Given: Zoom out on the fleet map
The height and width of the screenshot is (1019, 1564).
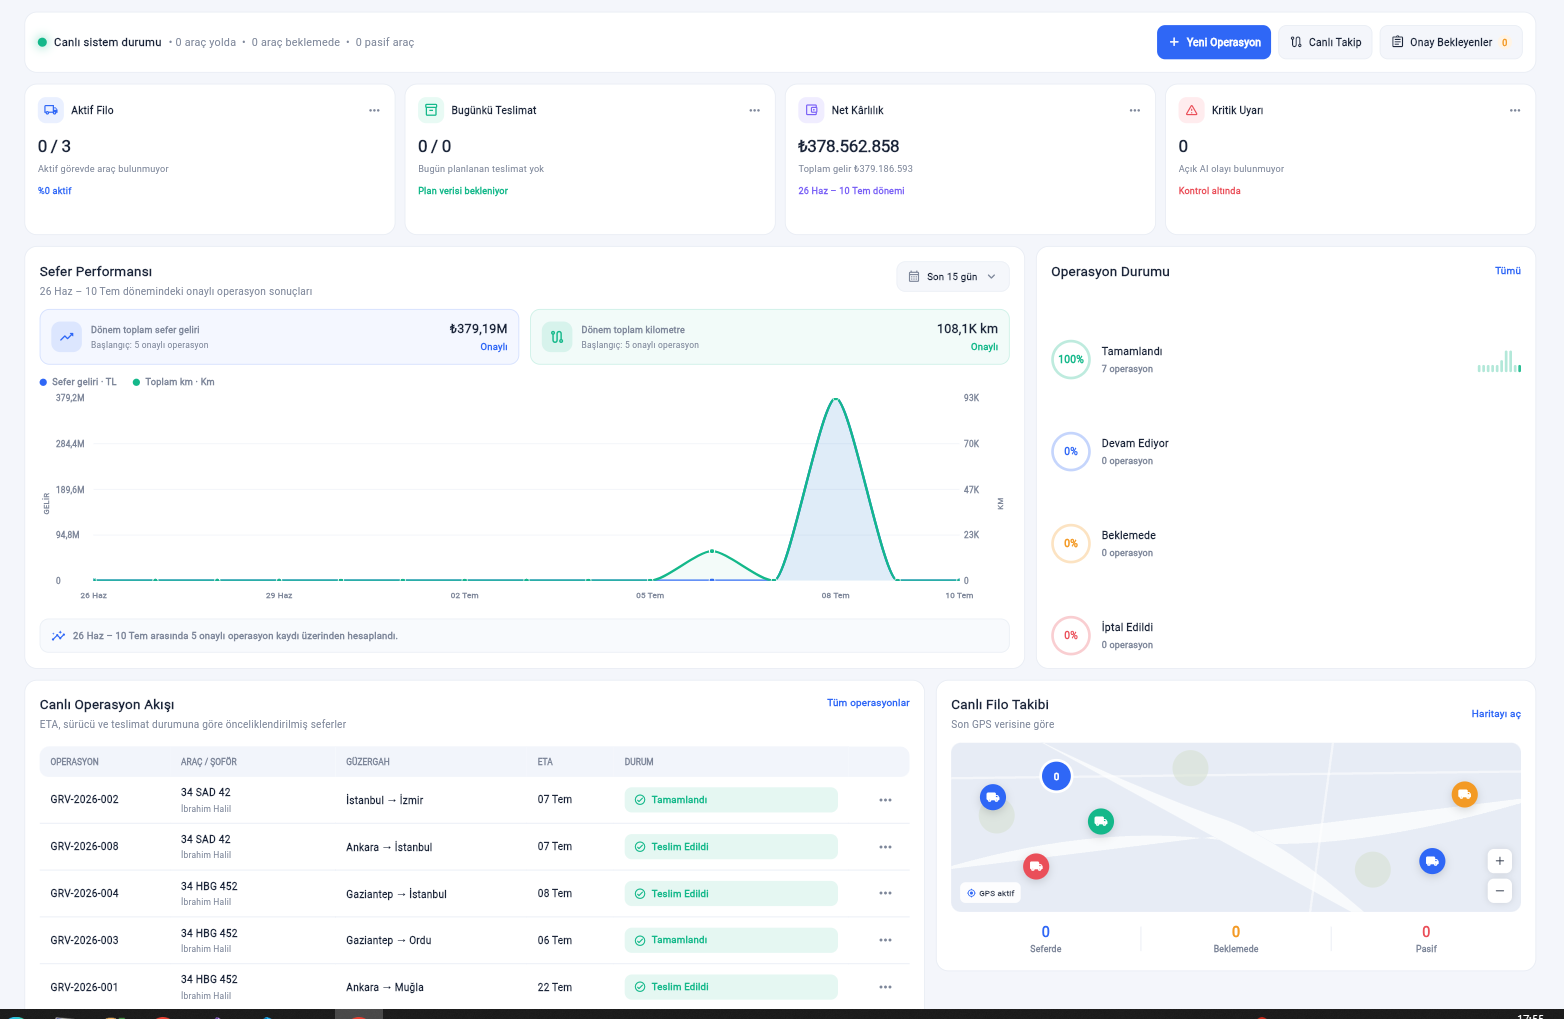Looking at the screenshot, I should point(1499,890).
